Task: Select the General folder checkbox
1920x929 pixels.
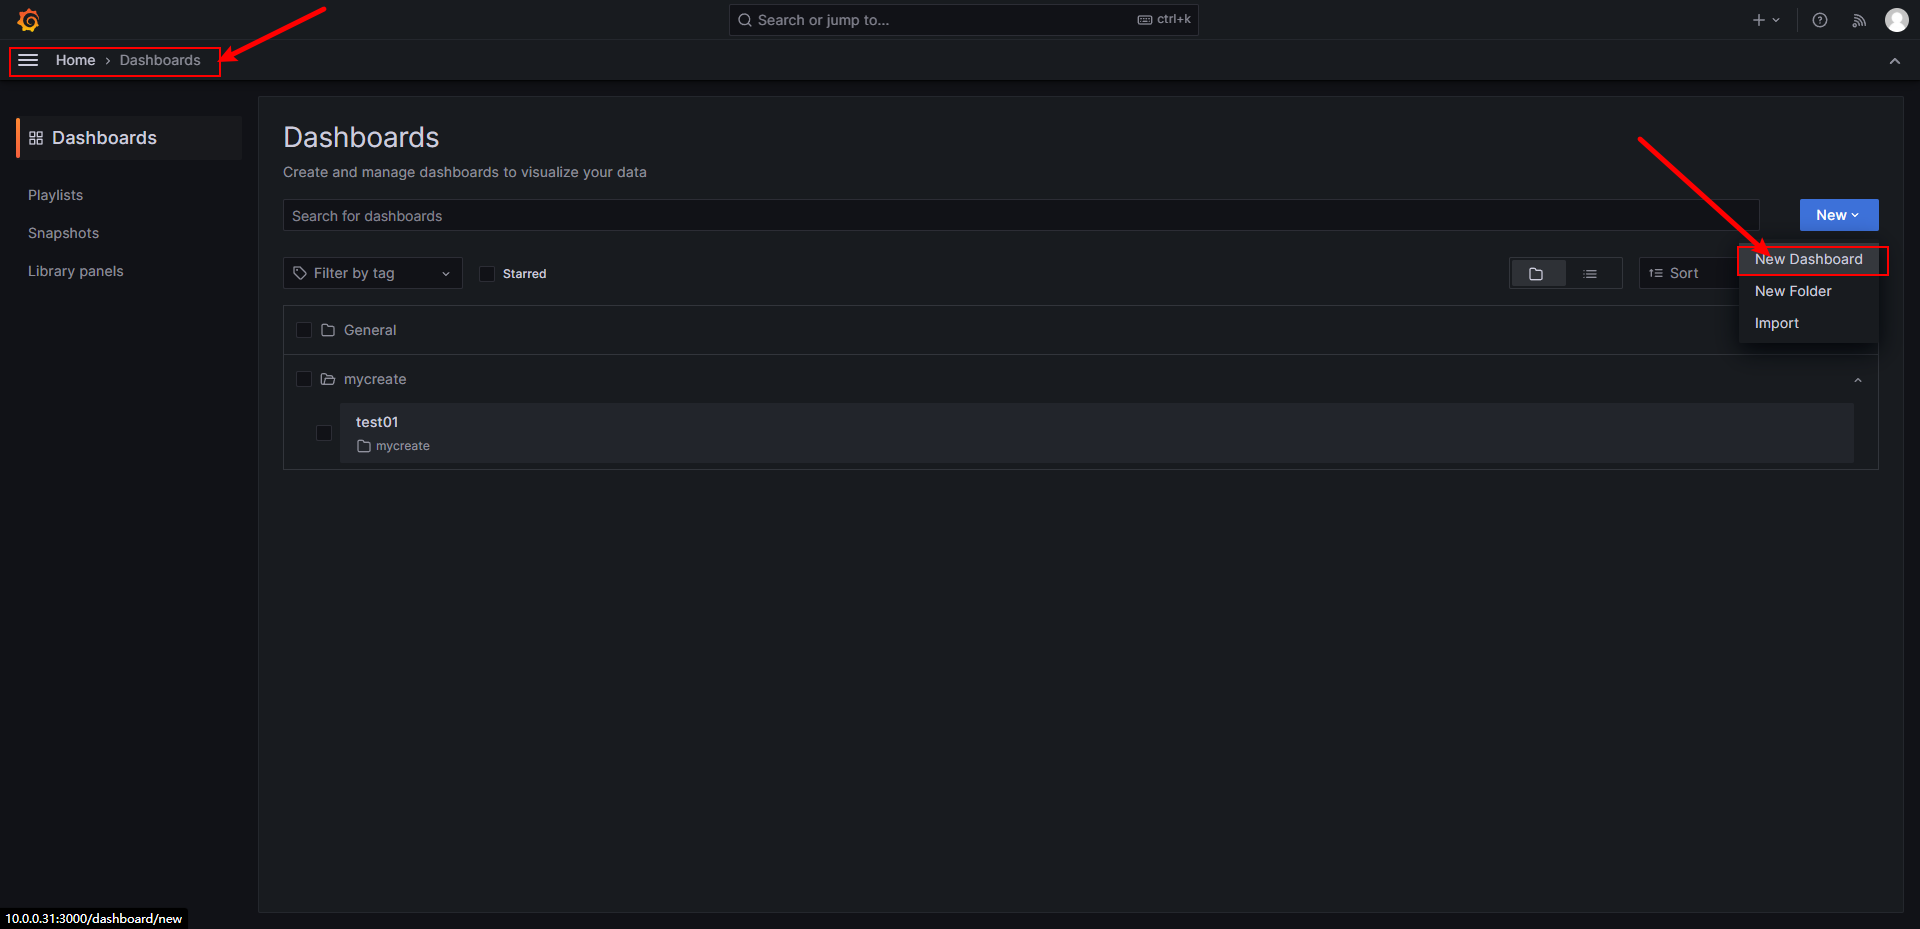Action: [304, 330]
